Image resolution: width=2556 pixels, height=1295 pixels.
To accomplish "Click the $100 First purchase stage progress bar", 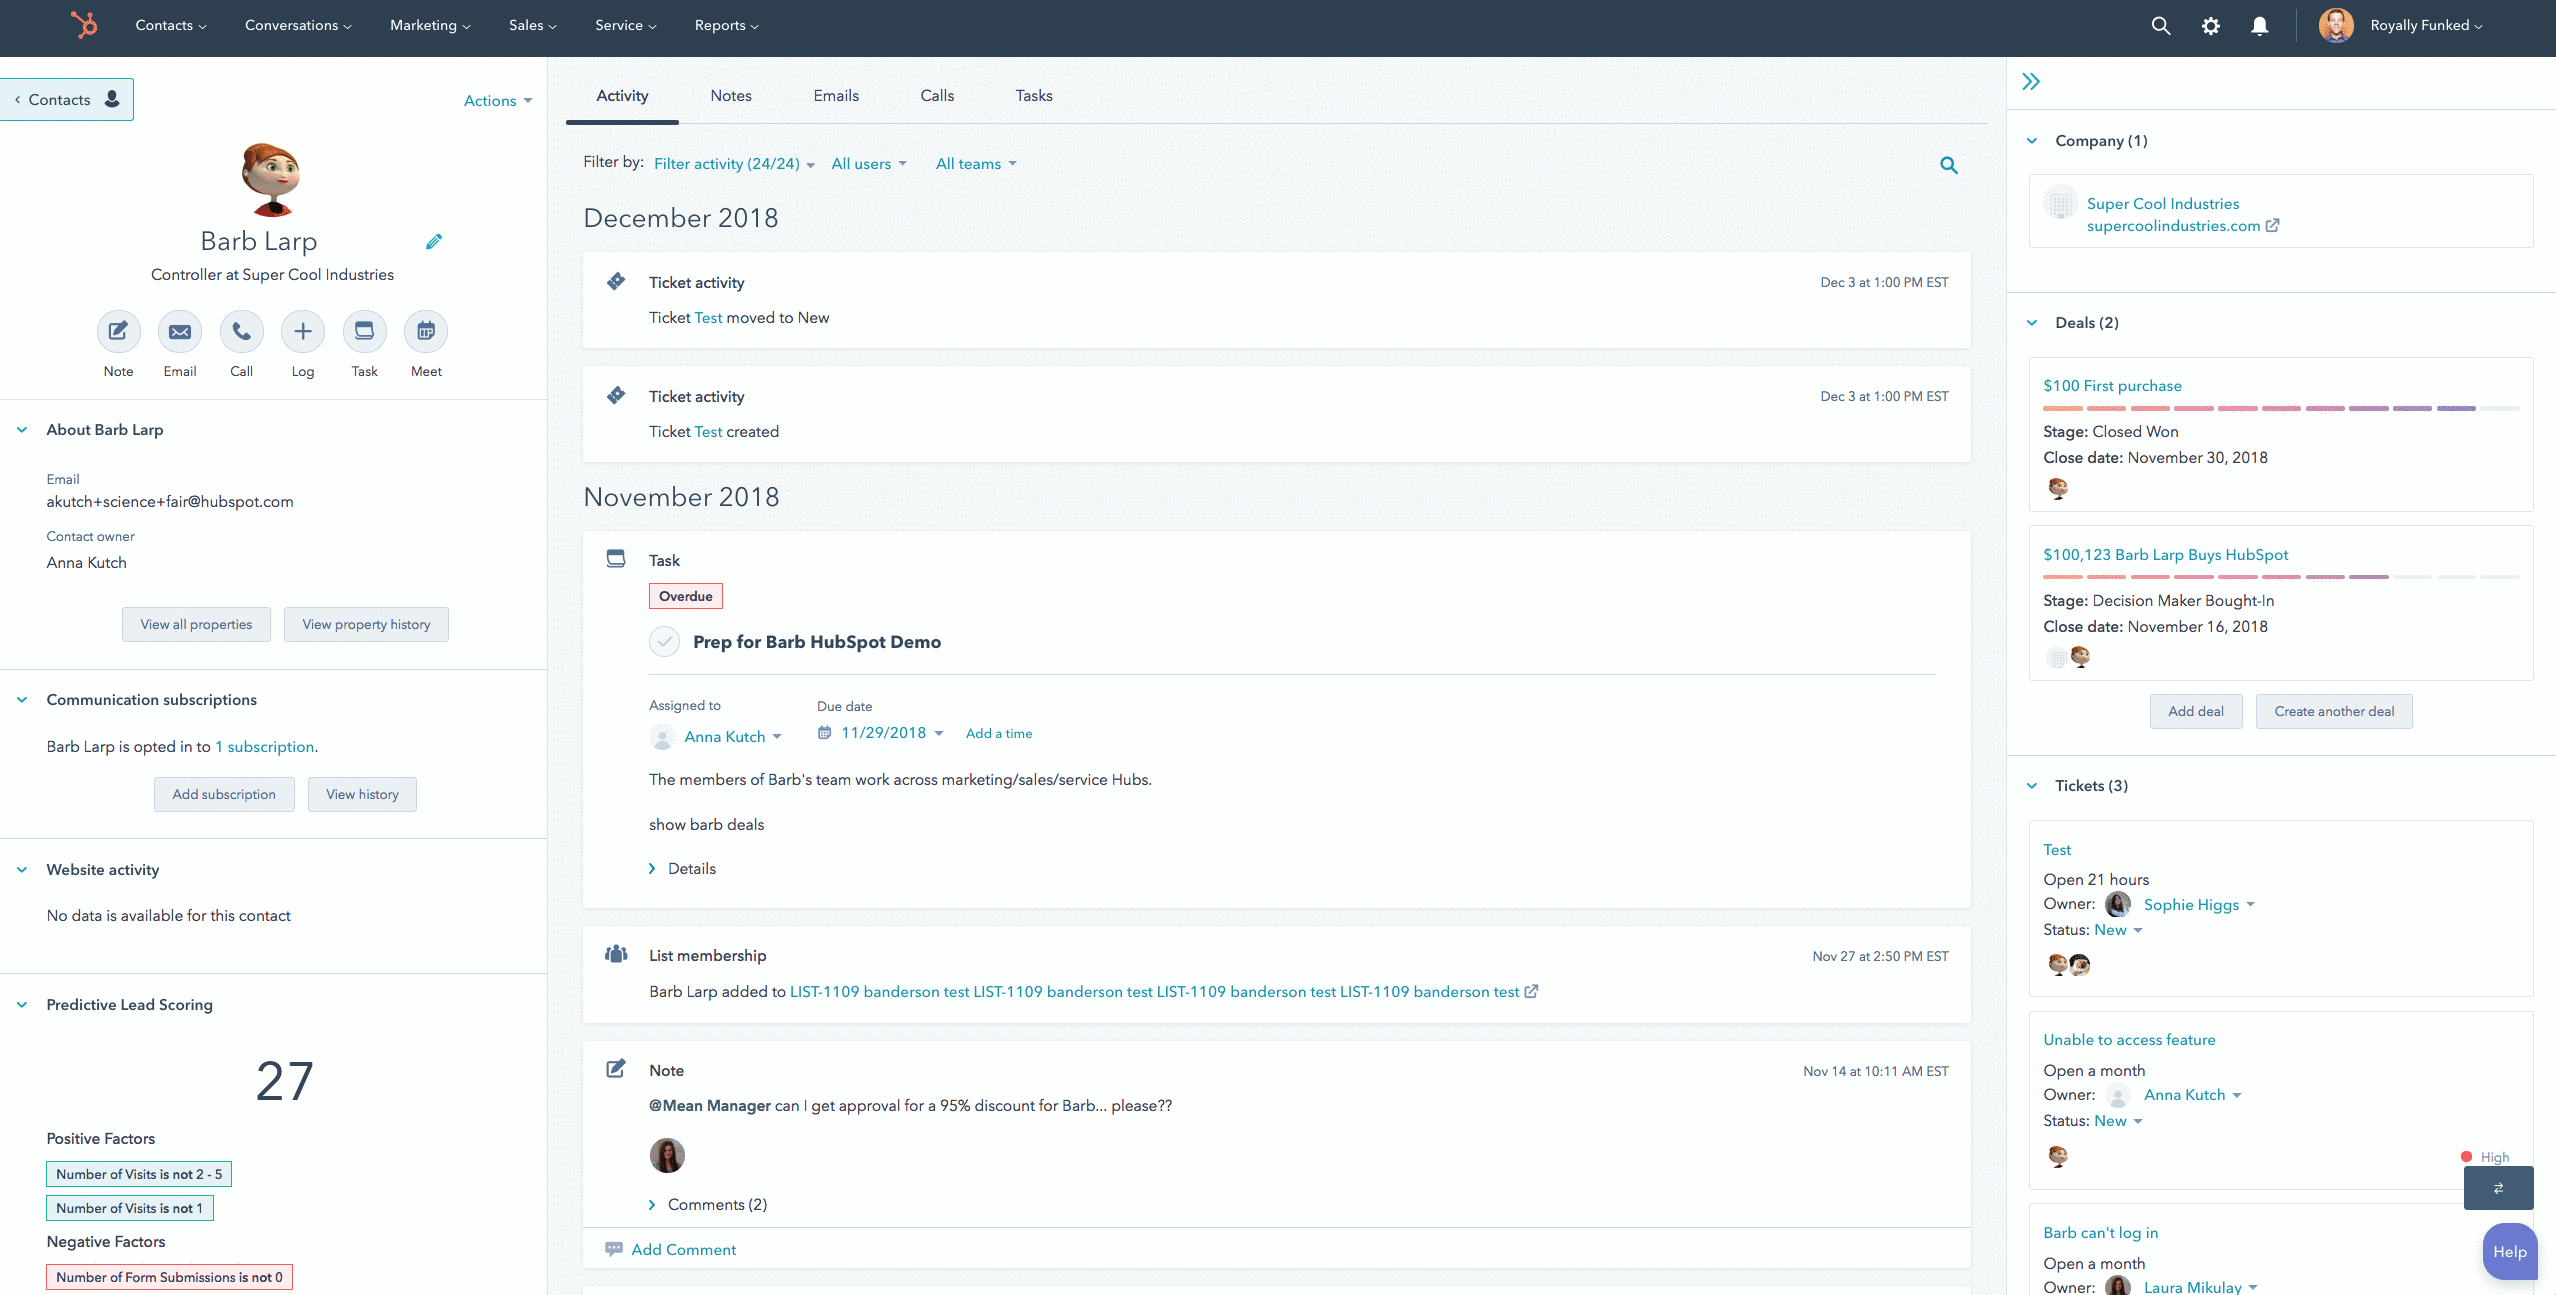I will [x=2280, y=409].
